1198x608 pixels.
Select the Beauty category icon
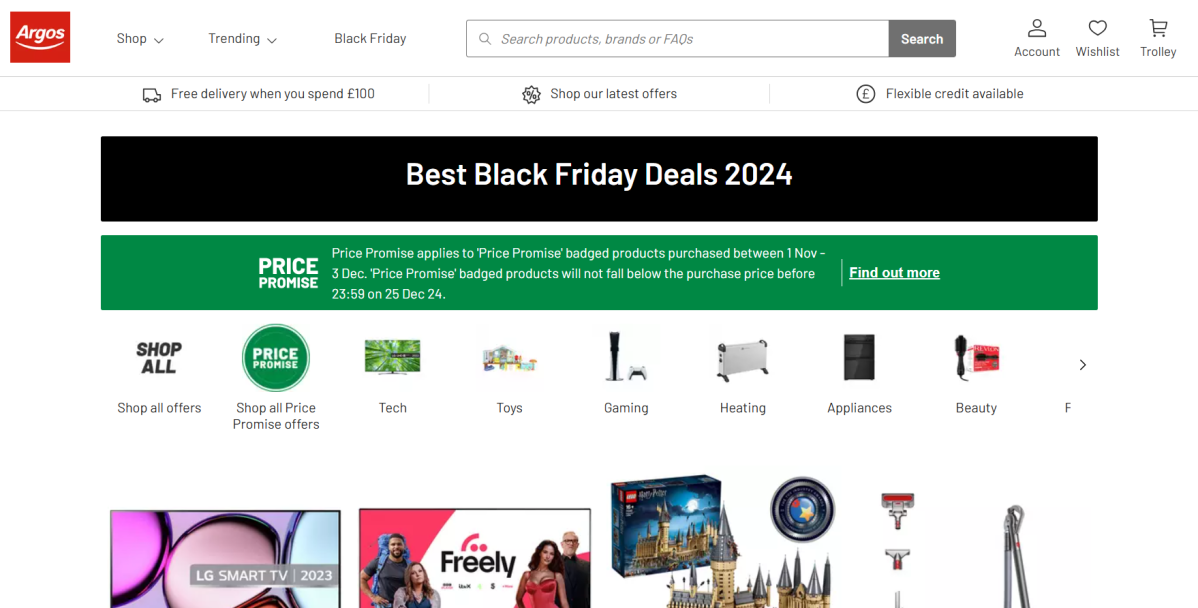click(x=976, y=357)
